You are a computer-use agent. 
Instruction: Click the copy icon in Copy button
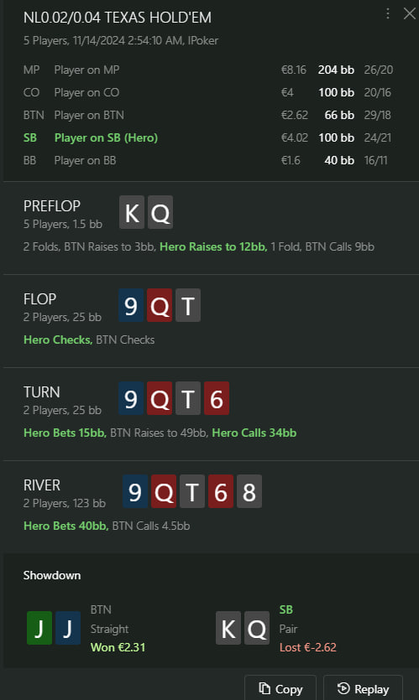265,689
